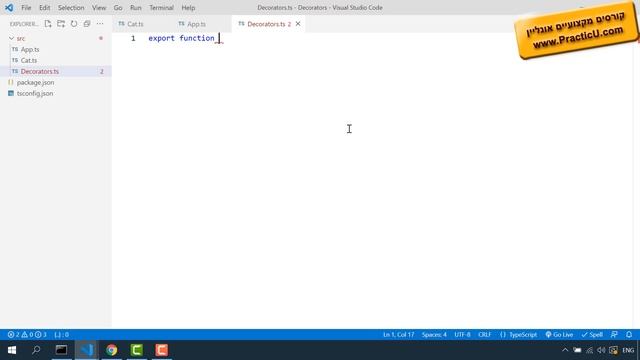Open the Run menu
The height and width of the screenshot is (360, 640).
(x=136, y=8)
